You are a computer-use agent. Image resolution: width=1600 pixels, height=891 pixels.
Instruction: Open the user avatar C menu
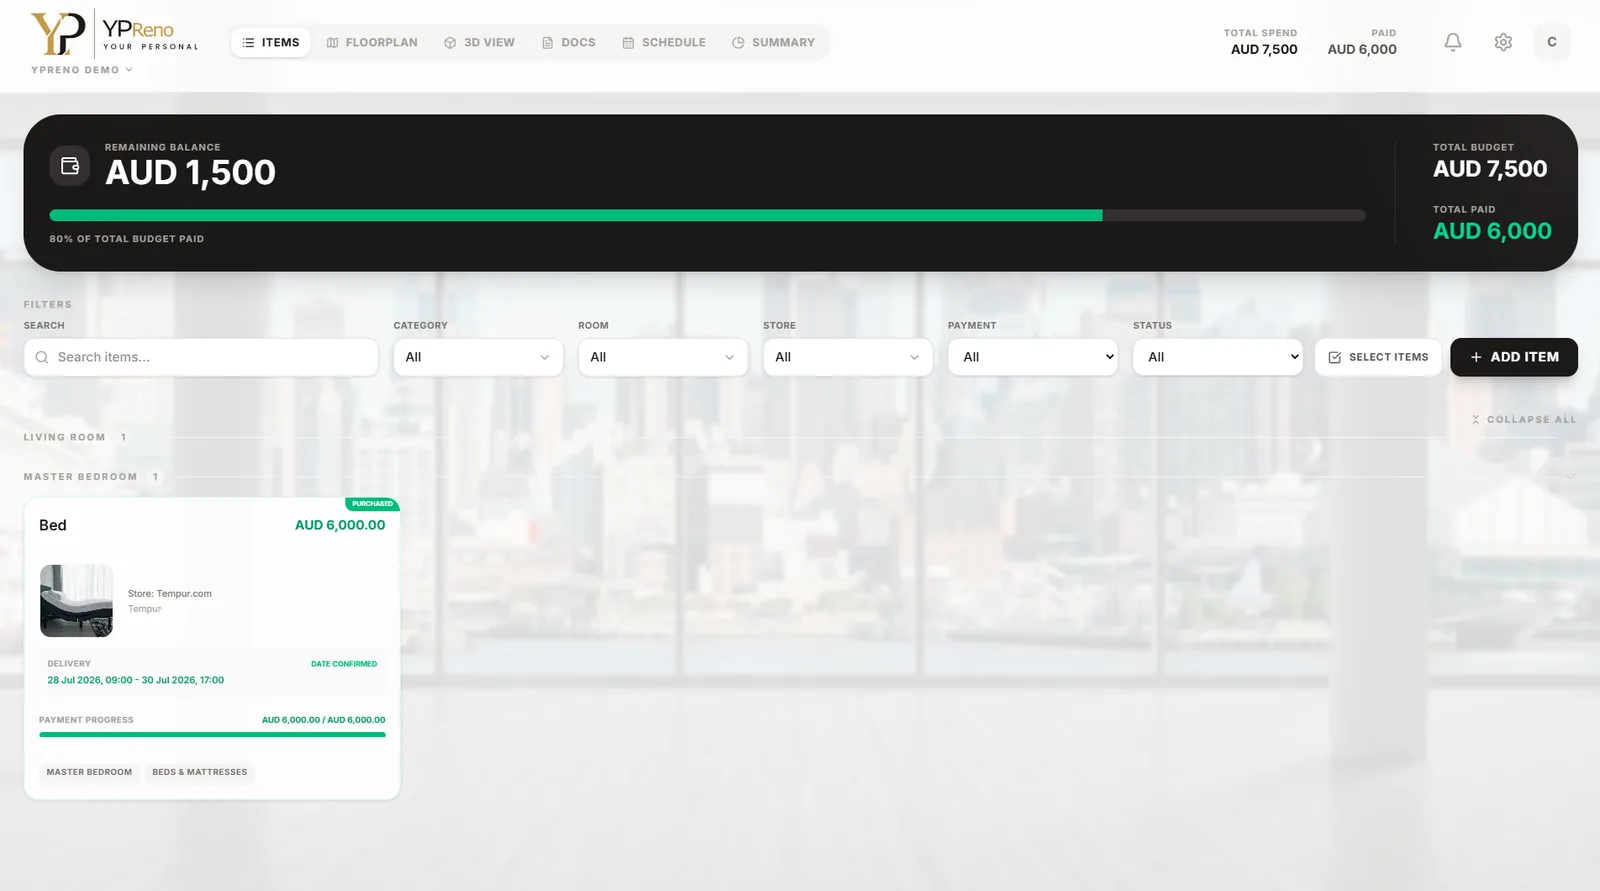(x=1552, y=42)
